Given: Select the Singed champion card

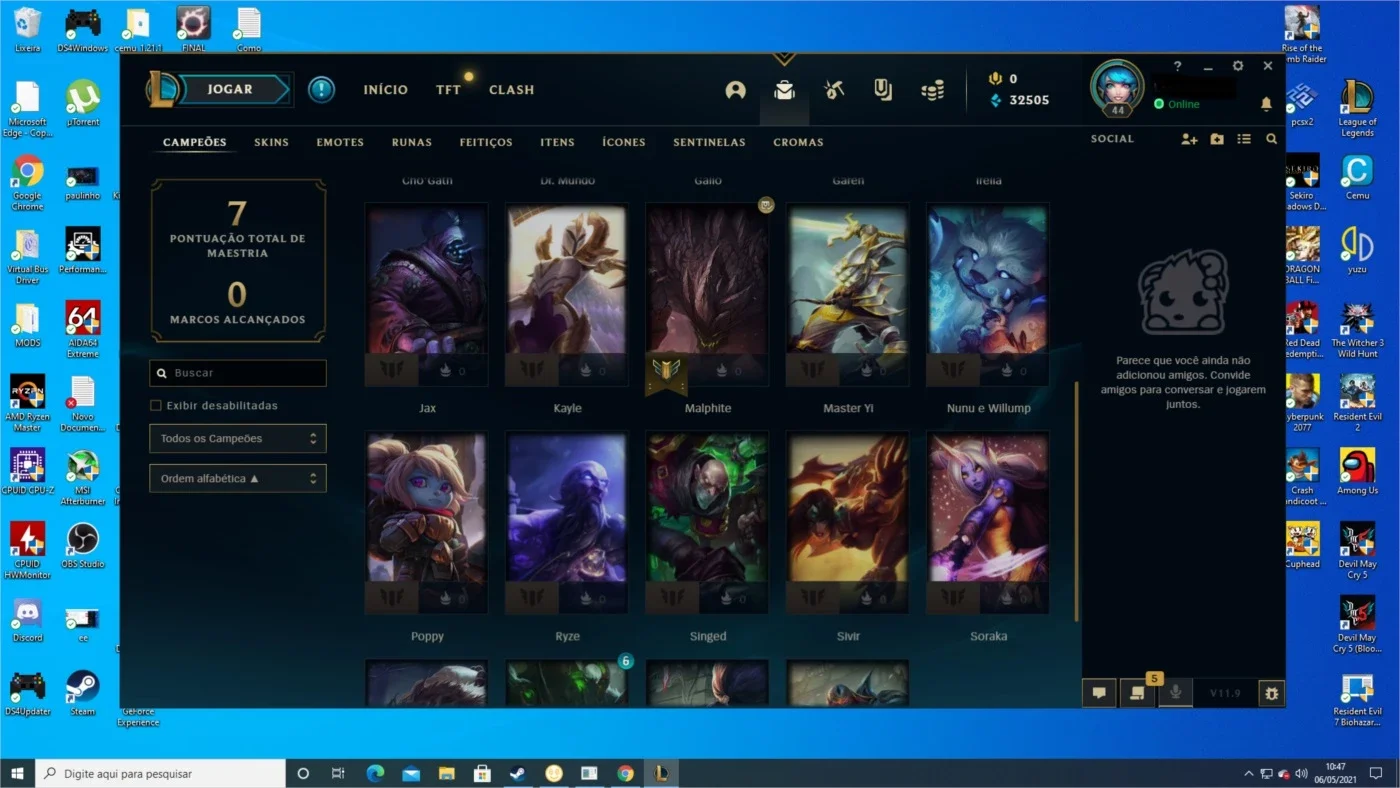Looking at the screenshot, I should click(x=708, y=522).
